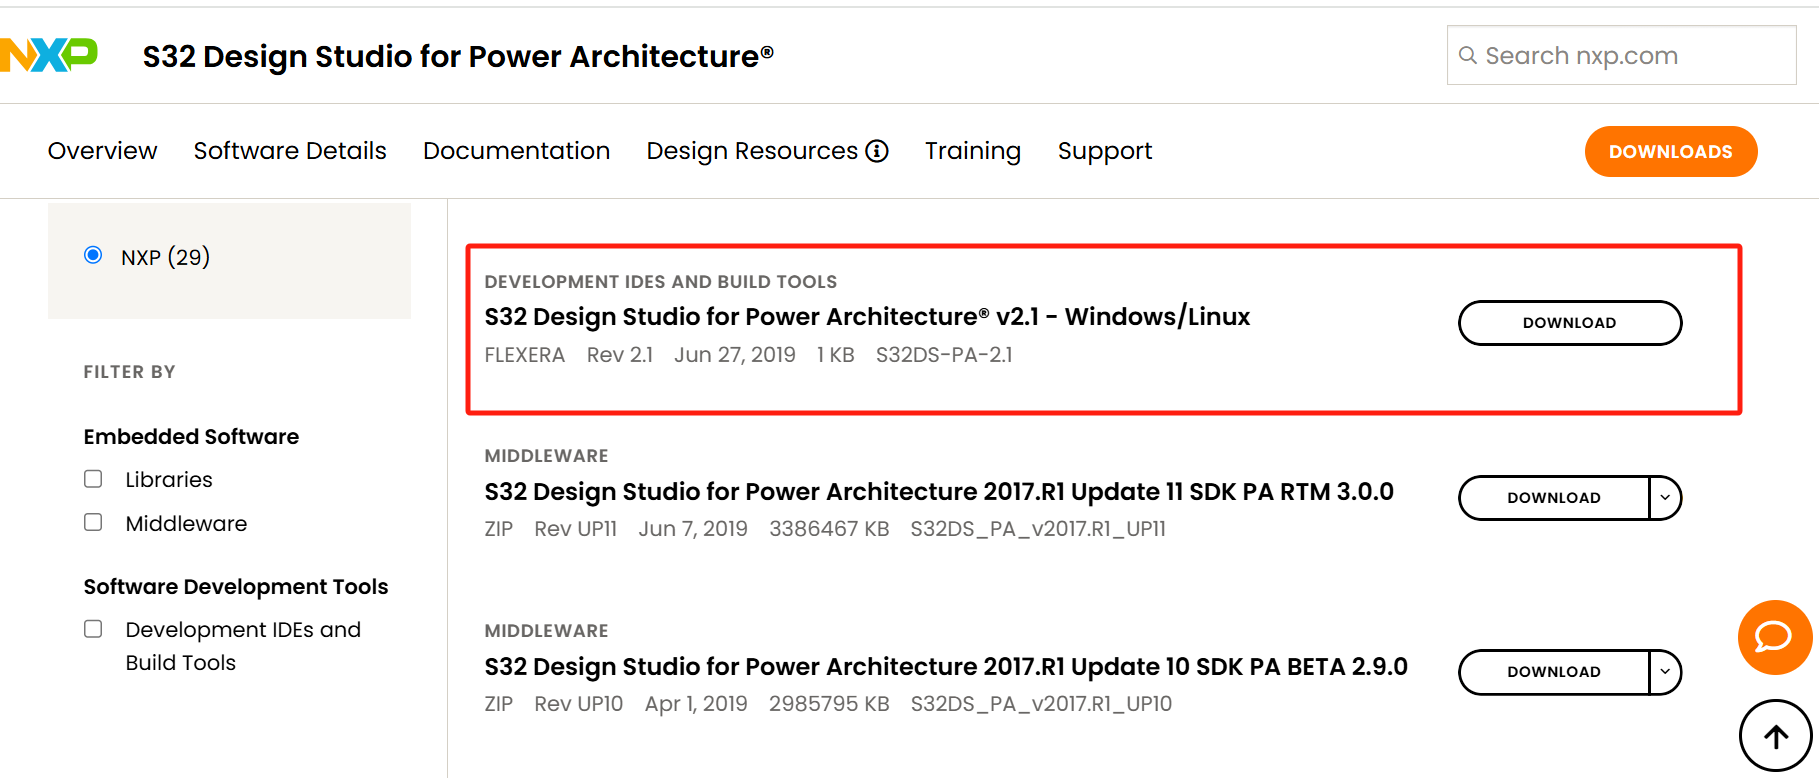The image size is (1819, 778).
Task: Download Update 11 SDK PA RTM 3.0.0
Action: click(x=1554, y=497)
